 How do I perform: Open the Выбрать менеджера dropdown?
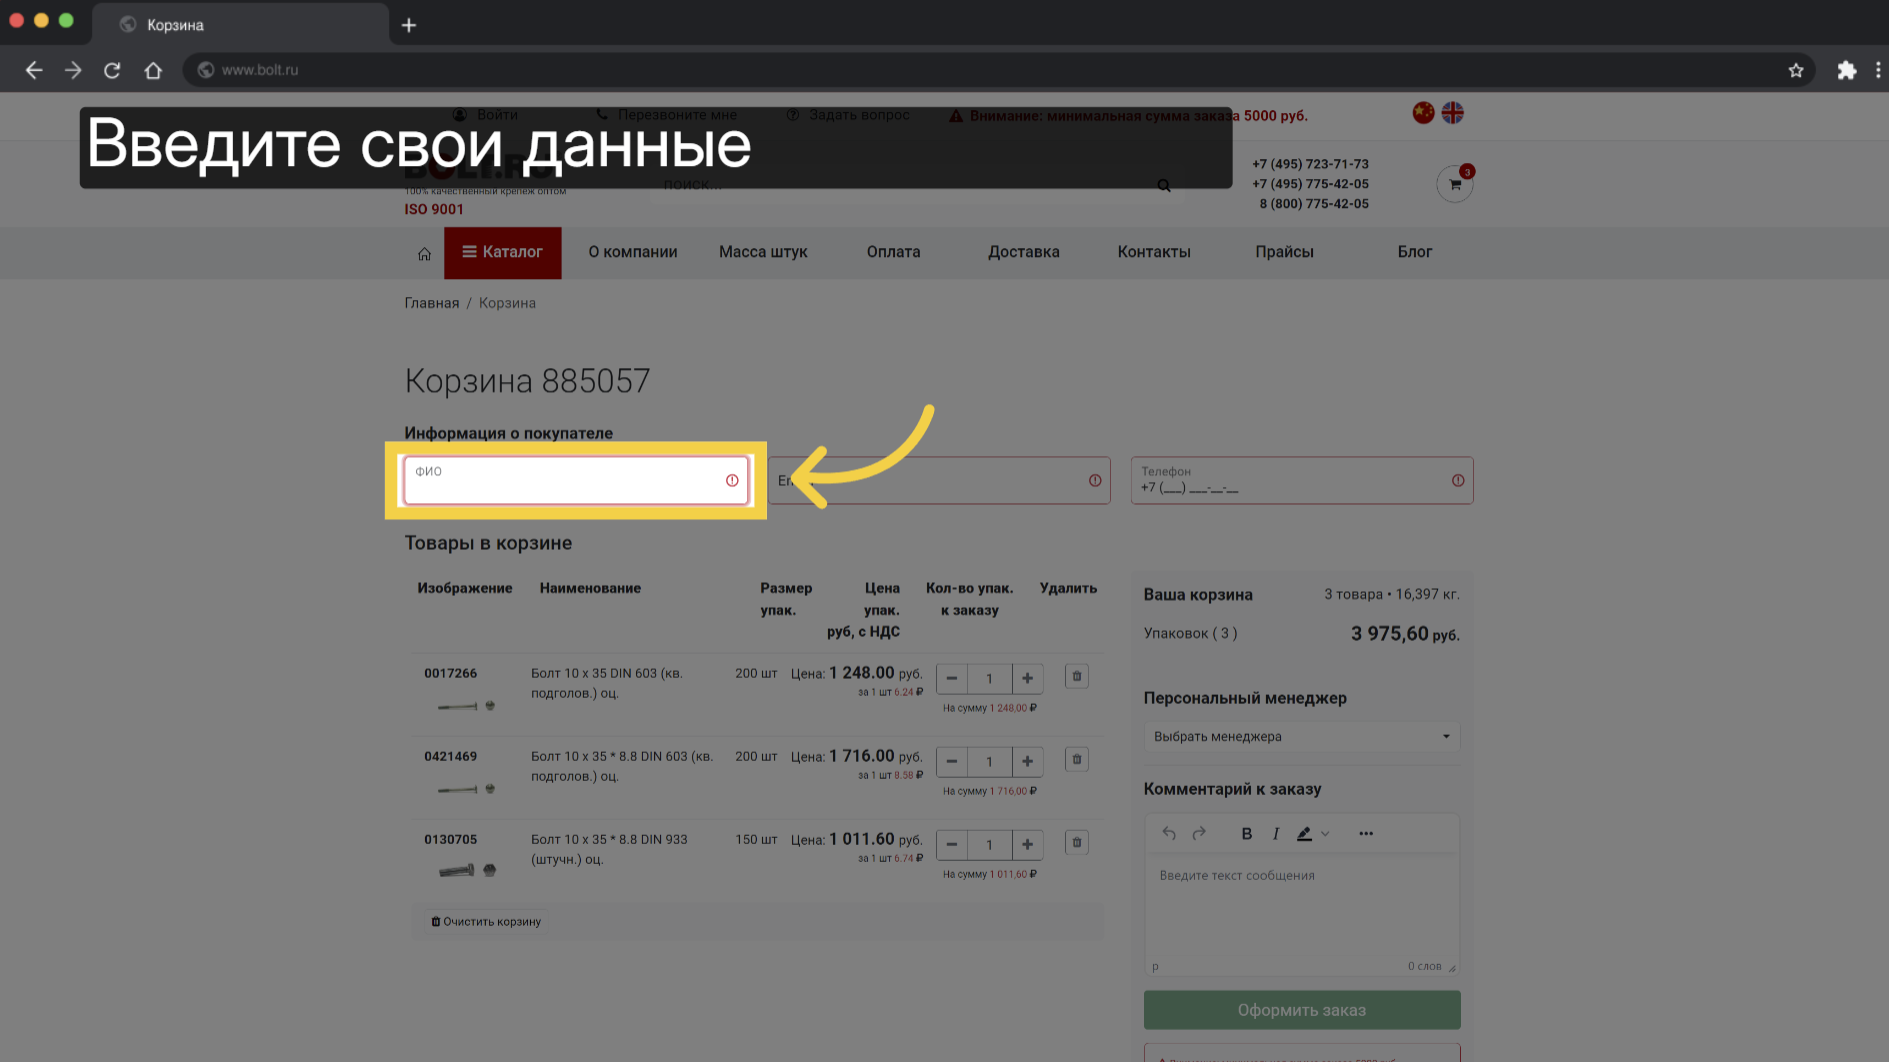pyautogui.click(x=1301, y=736)
